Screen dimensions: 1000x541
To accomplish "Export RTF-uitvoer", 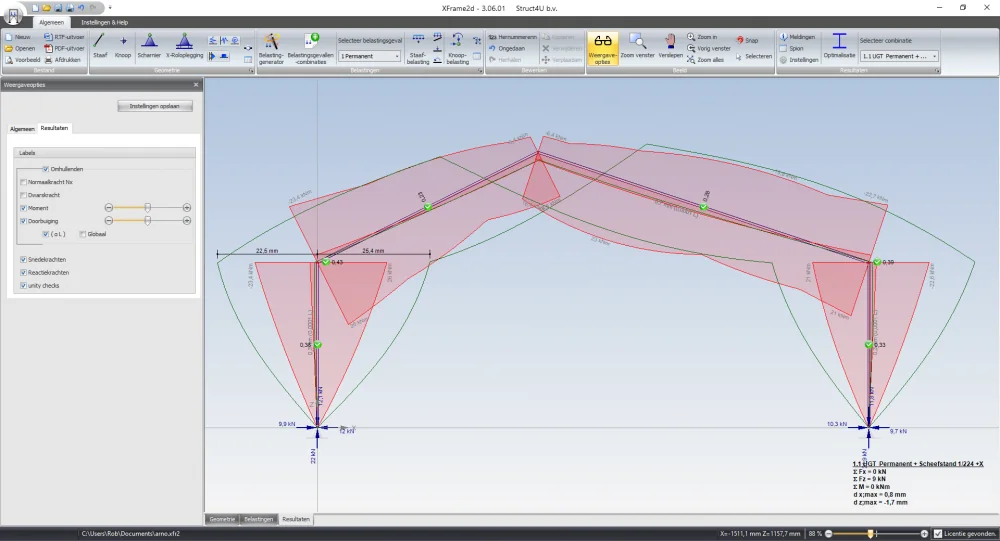I will (x=64, y=37).
